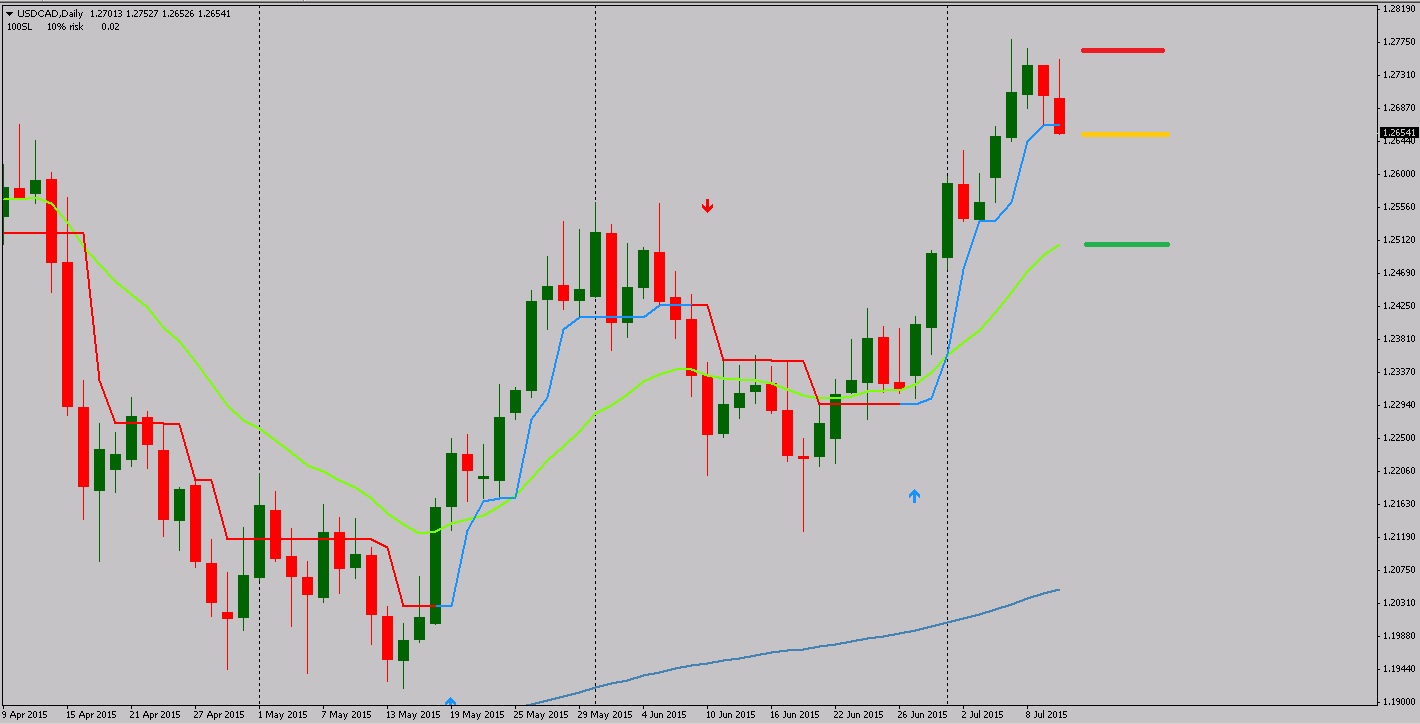This screenshot has height=724, width=1420.
Task: Click the 1.25560 price axis label
Action: point(1400,207)
